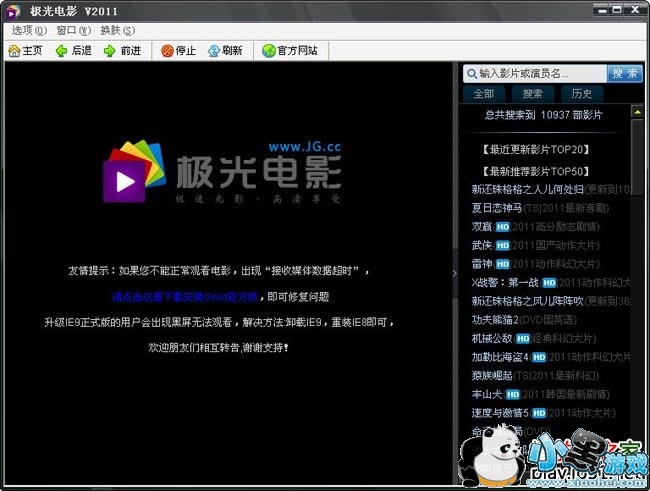Click the 总共搜索到 10937 部影片 text
650x491 pixels.
543,115
